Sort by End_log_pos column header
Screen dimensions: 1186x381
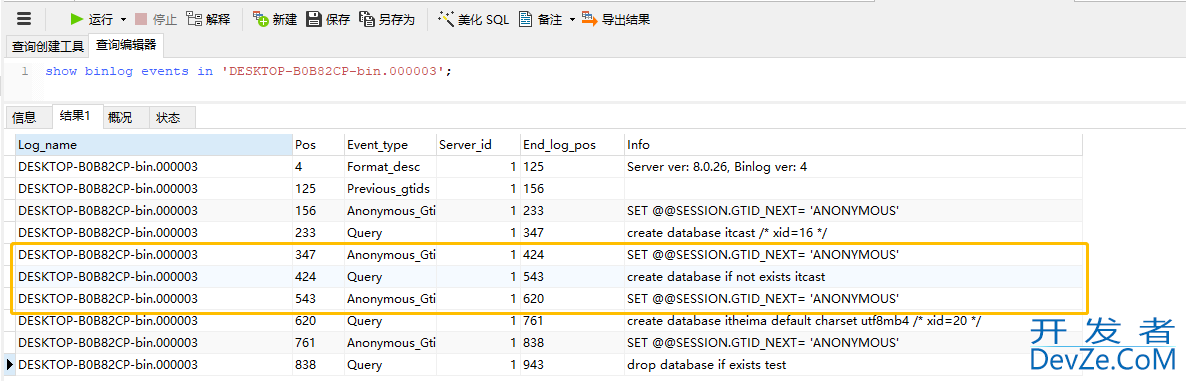(572, 145)
